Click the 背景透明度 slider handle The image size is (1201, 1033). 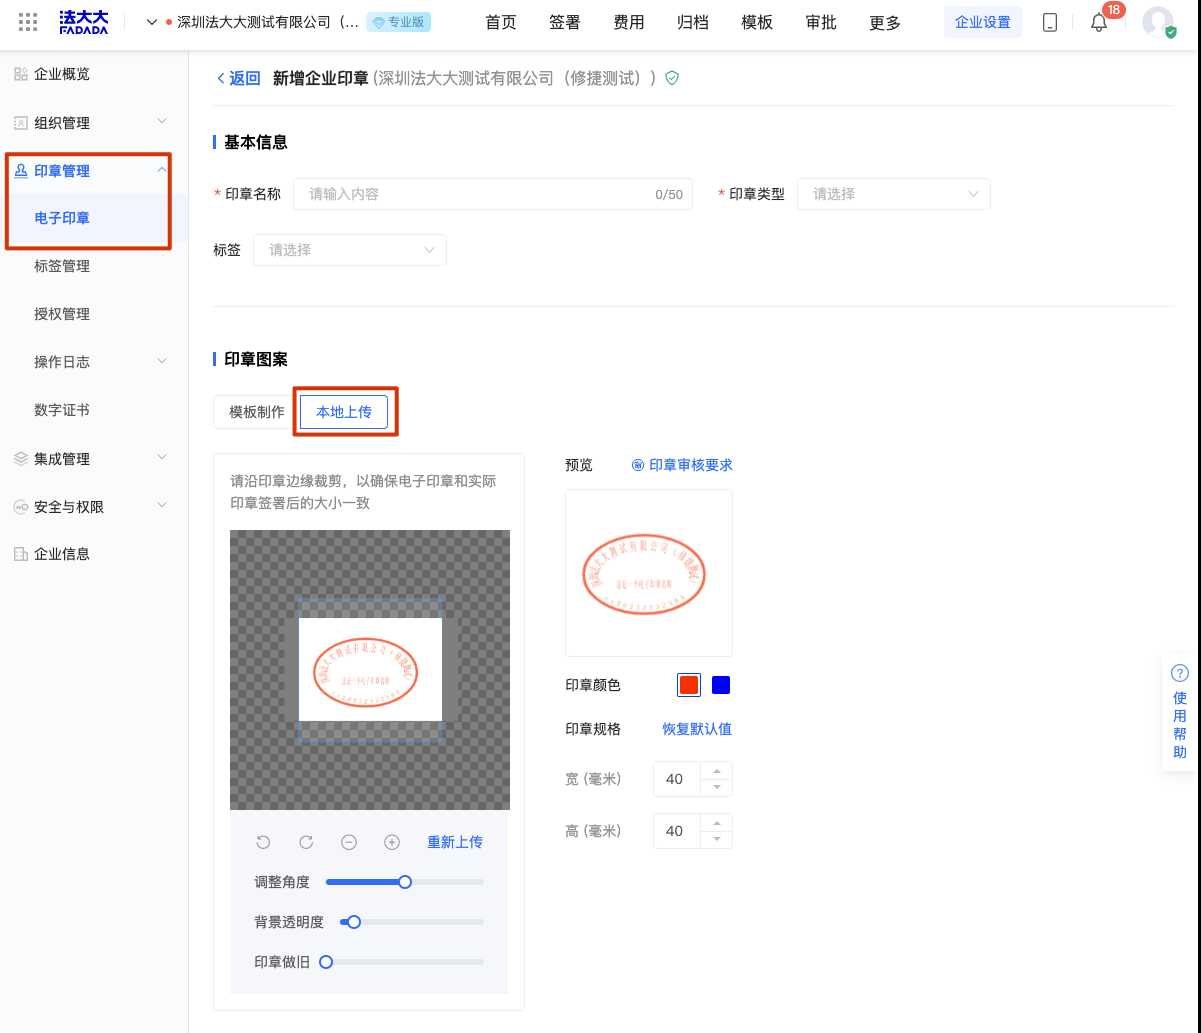[354, 922]
